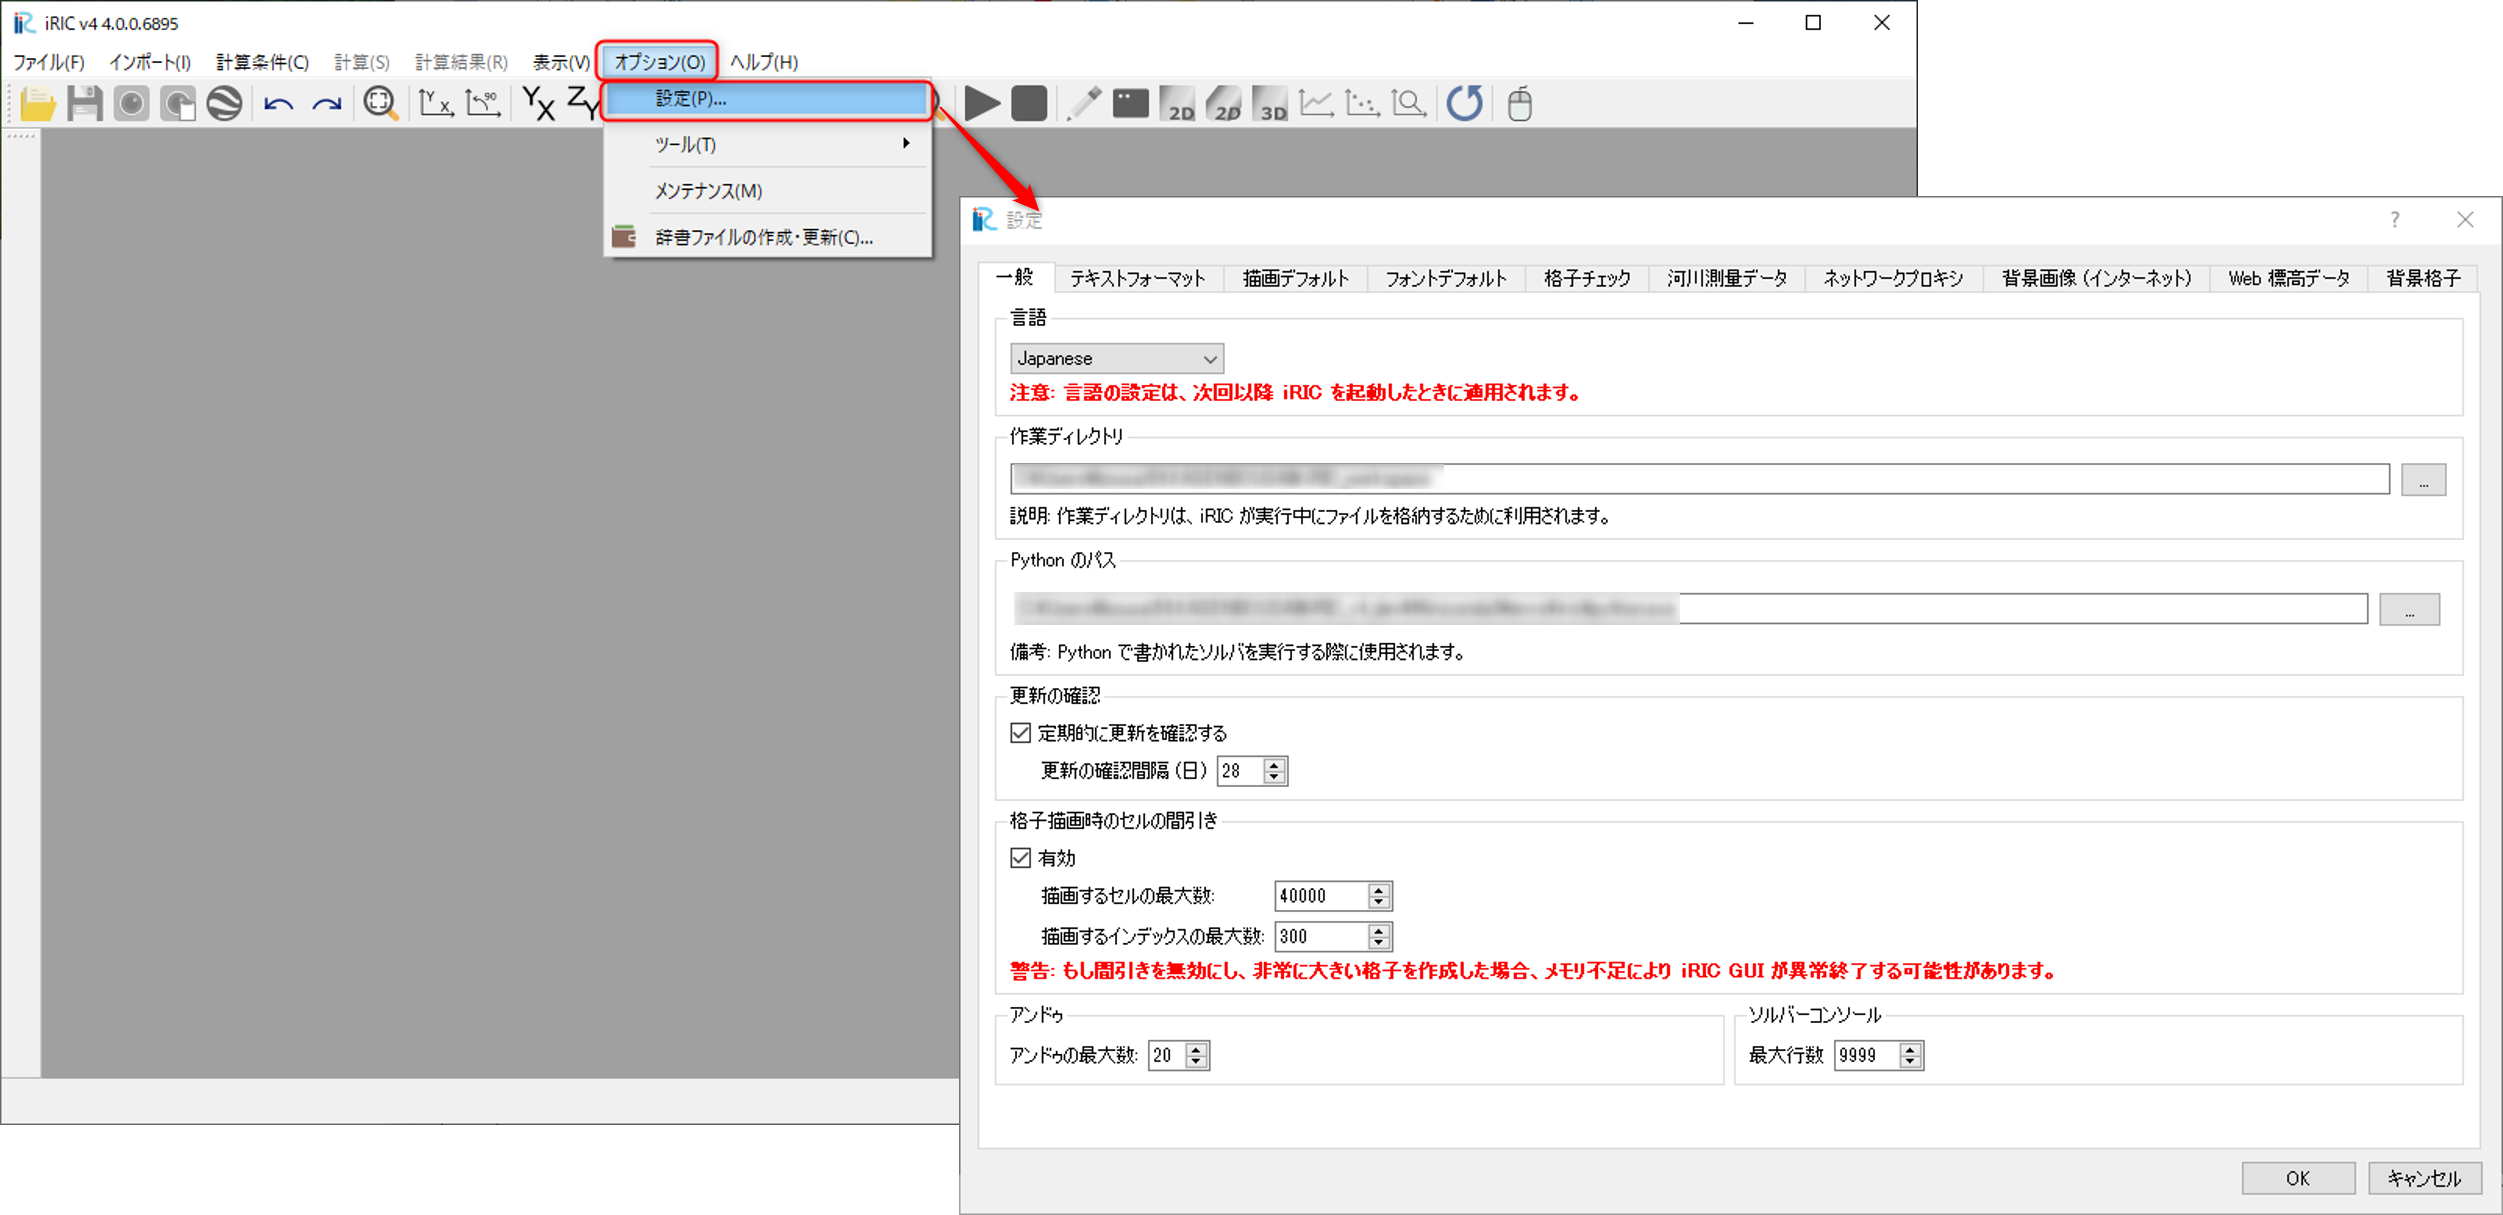Reload calculation results with the circular arrow icon
This screenshot has width=2503, height=1215.
1464,103
